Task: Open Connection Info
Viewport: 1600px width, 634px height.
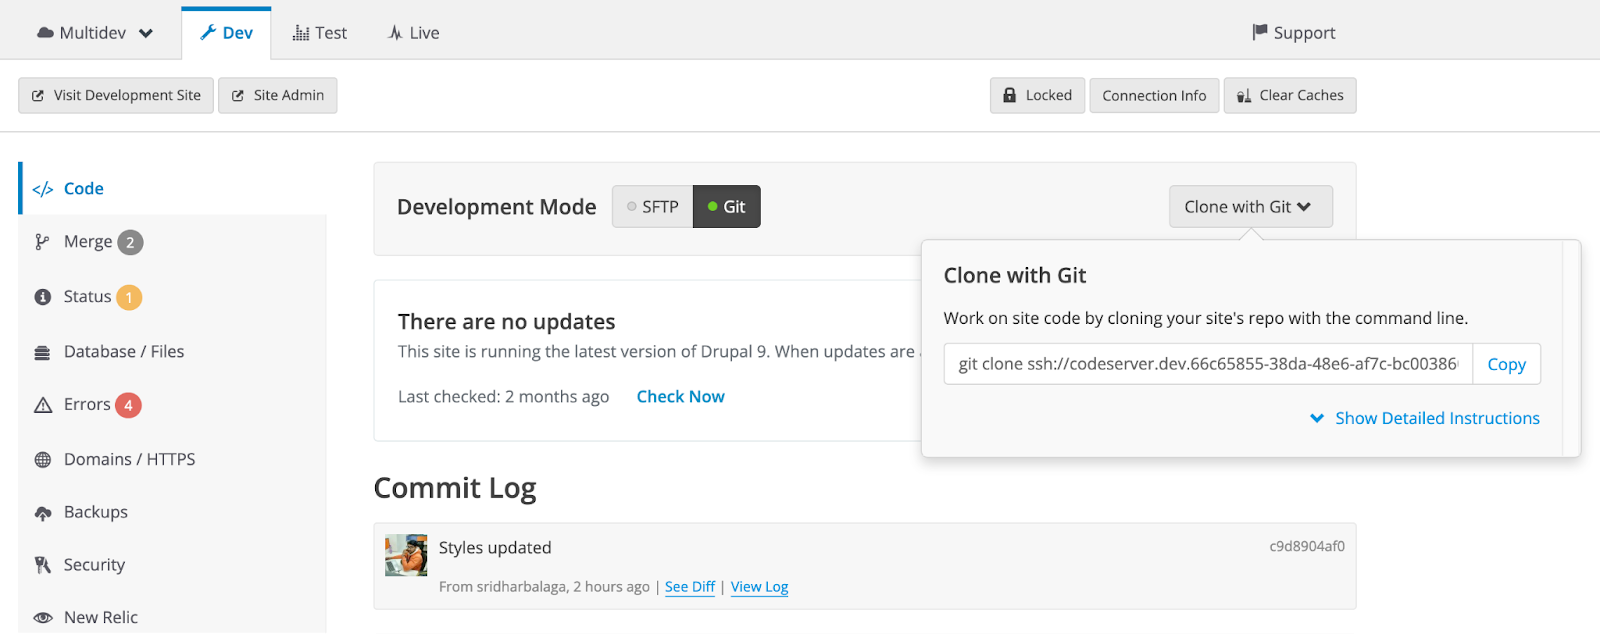Action: (x=1154, y=96)
